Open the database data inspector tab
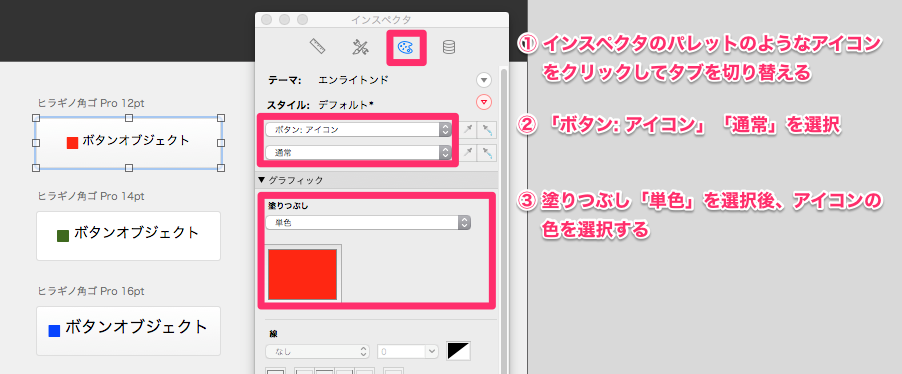Image resolution: width=902 pixels, height=374 pixels. click(x=449, y=47)
